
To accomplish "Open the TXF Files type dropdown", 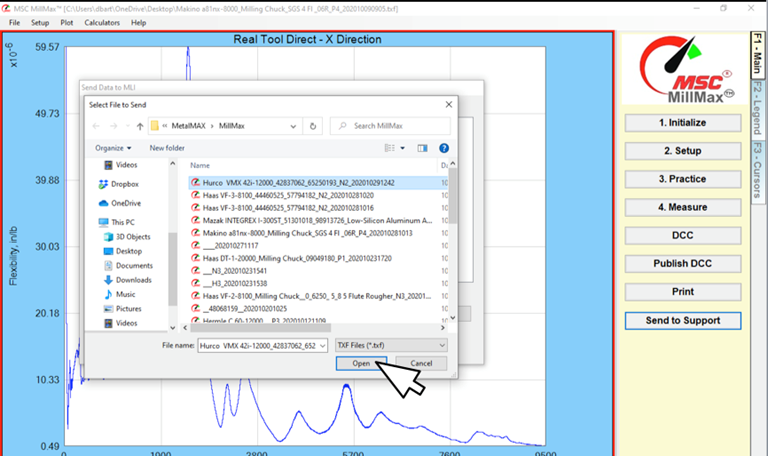I will 391,346.
